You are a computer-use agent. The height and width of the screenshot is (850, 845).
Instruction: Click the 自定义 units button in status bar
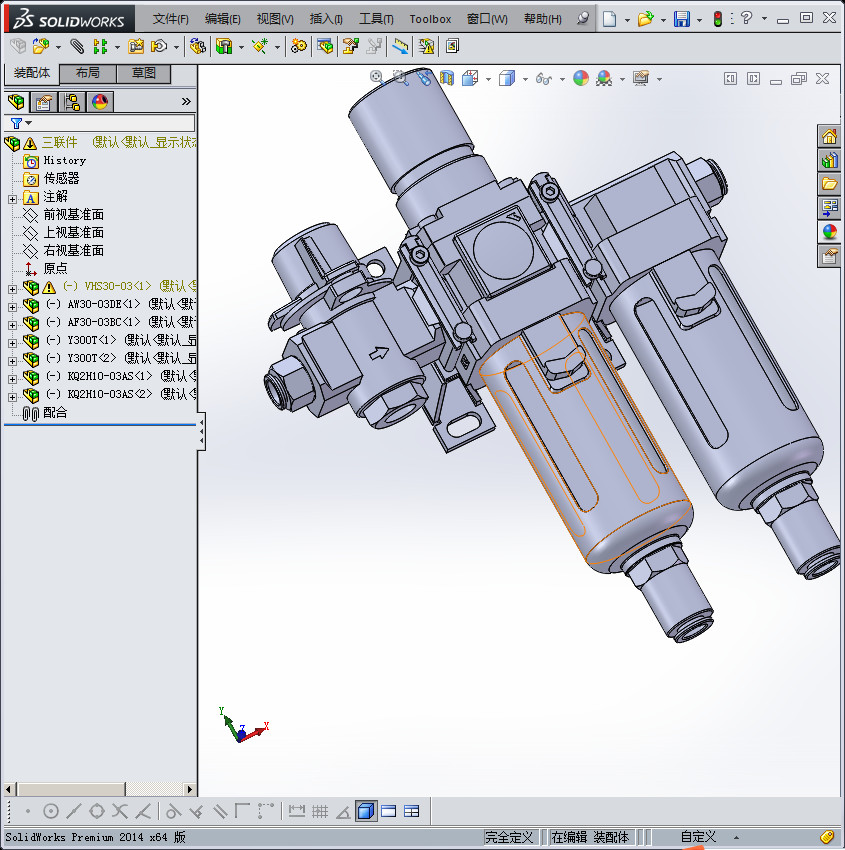[698, 837]
